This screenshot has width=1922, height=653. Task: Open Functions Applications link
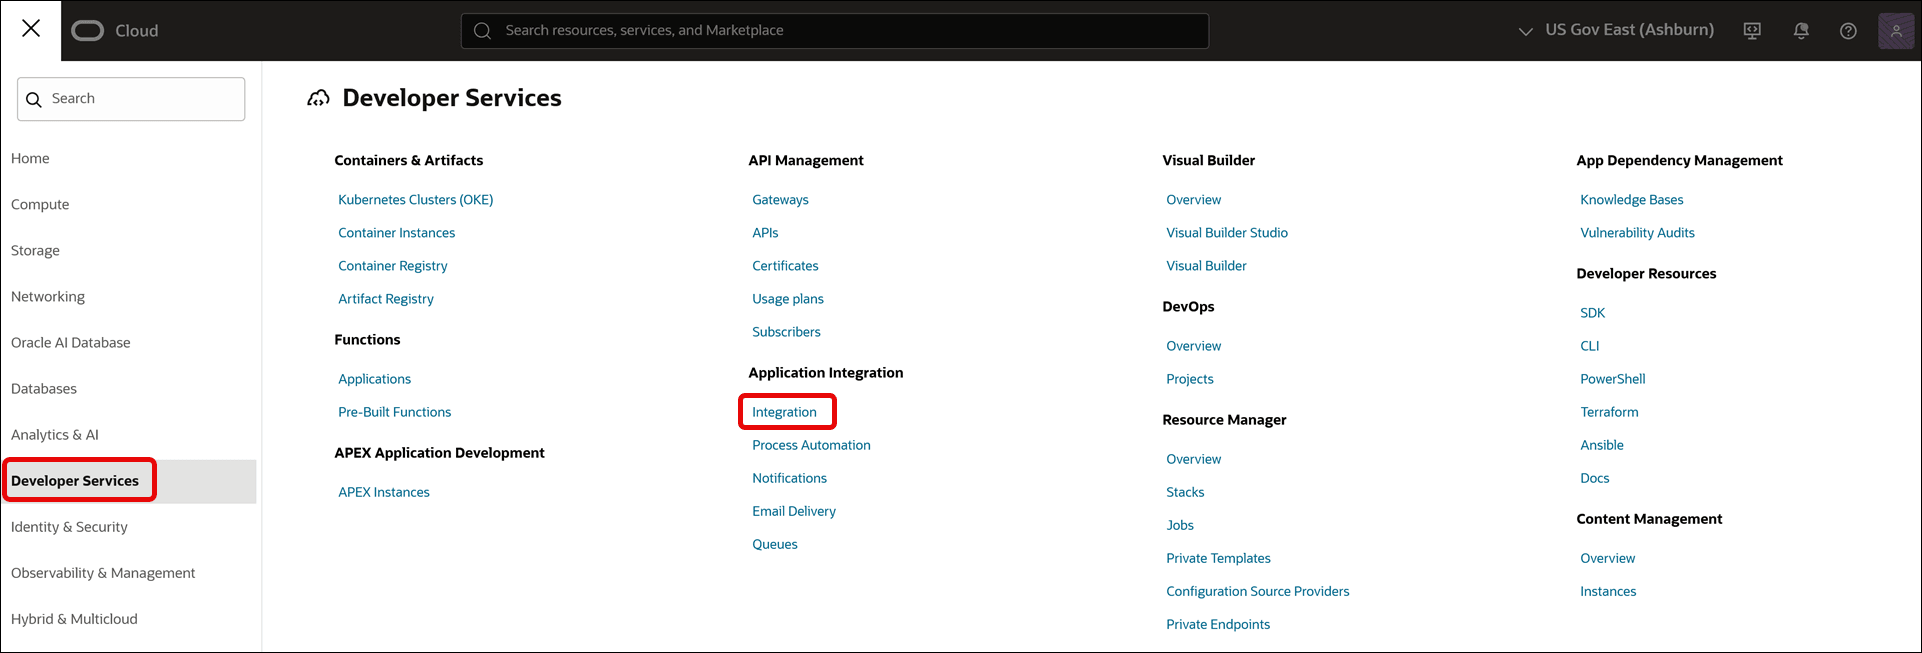pos(375,379)
